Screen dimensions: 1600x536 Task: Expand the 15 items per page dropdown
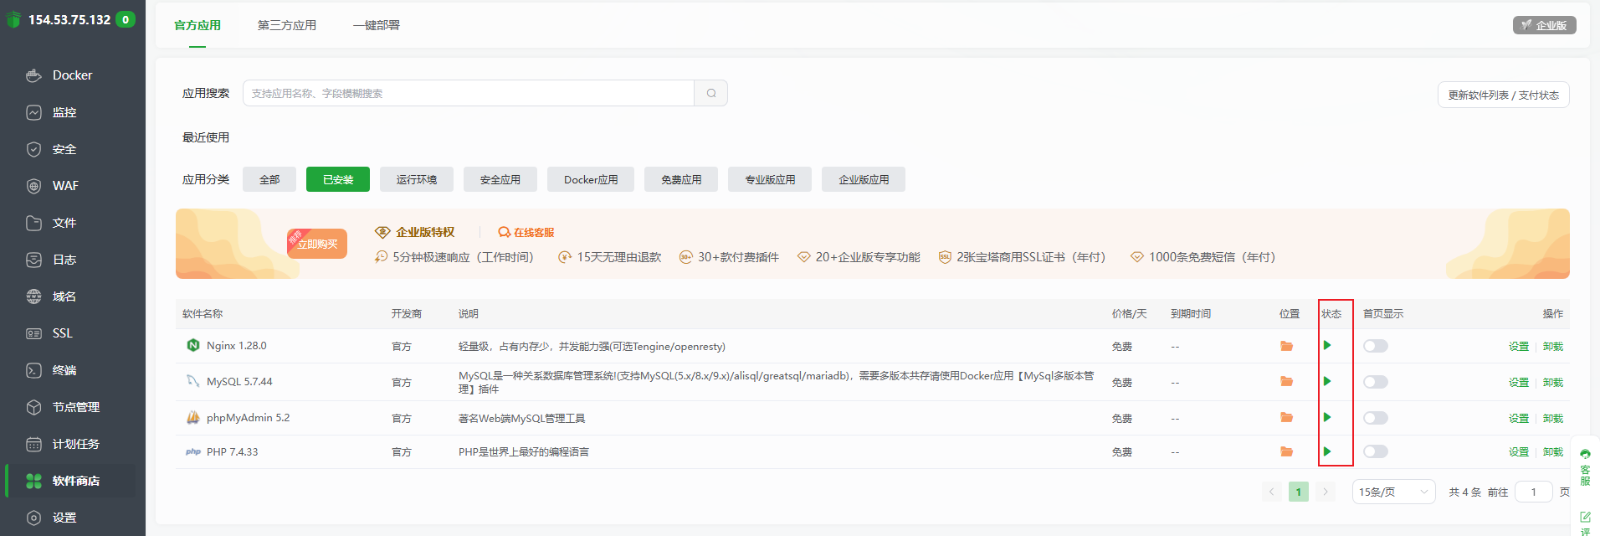pyautogui.click(x=1393, y=492)
